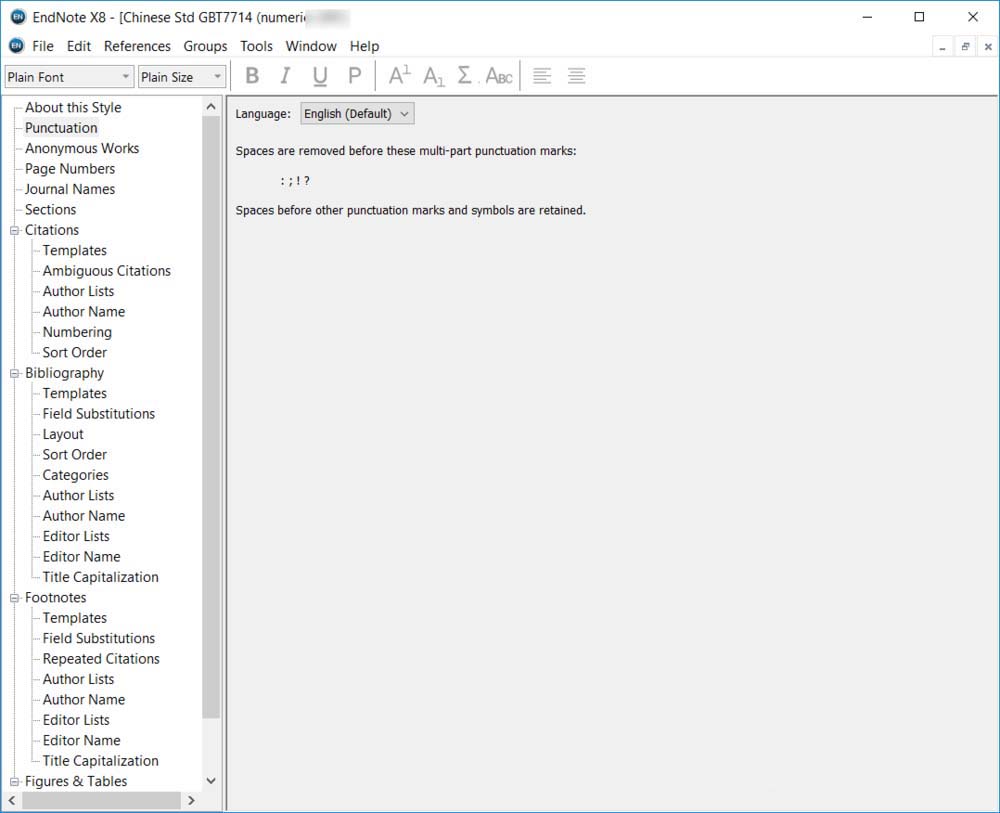Click the Small Caps icon
The height and width of the screenshot is (813, 1000).
498,76
